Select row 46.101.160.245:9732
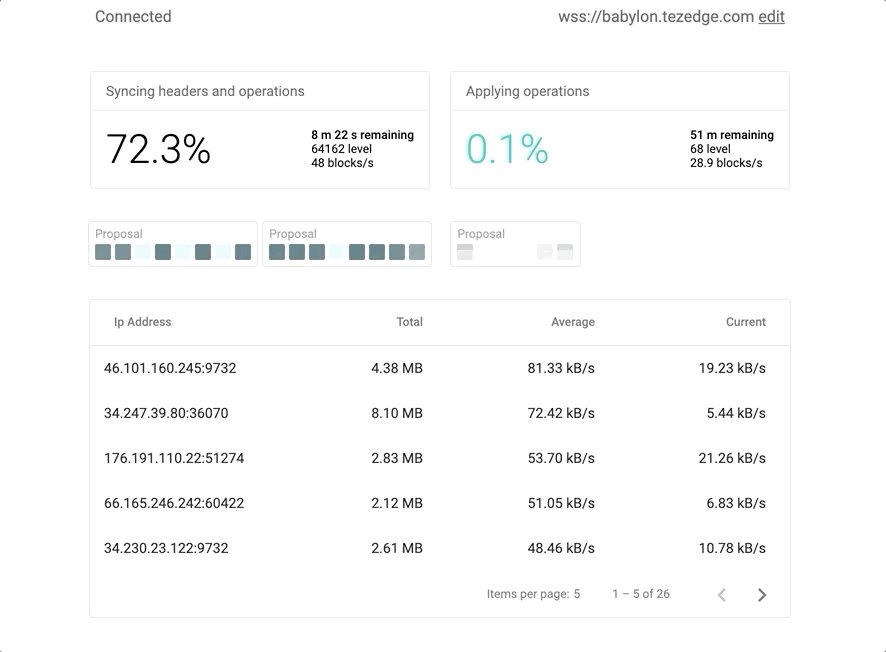The width and height of the screenshot is (886, 652). click(440, 368)
